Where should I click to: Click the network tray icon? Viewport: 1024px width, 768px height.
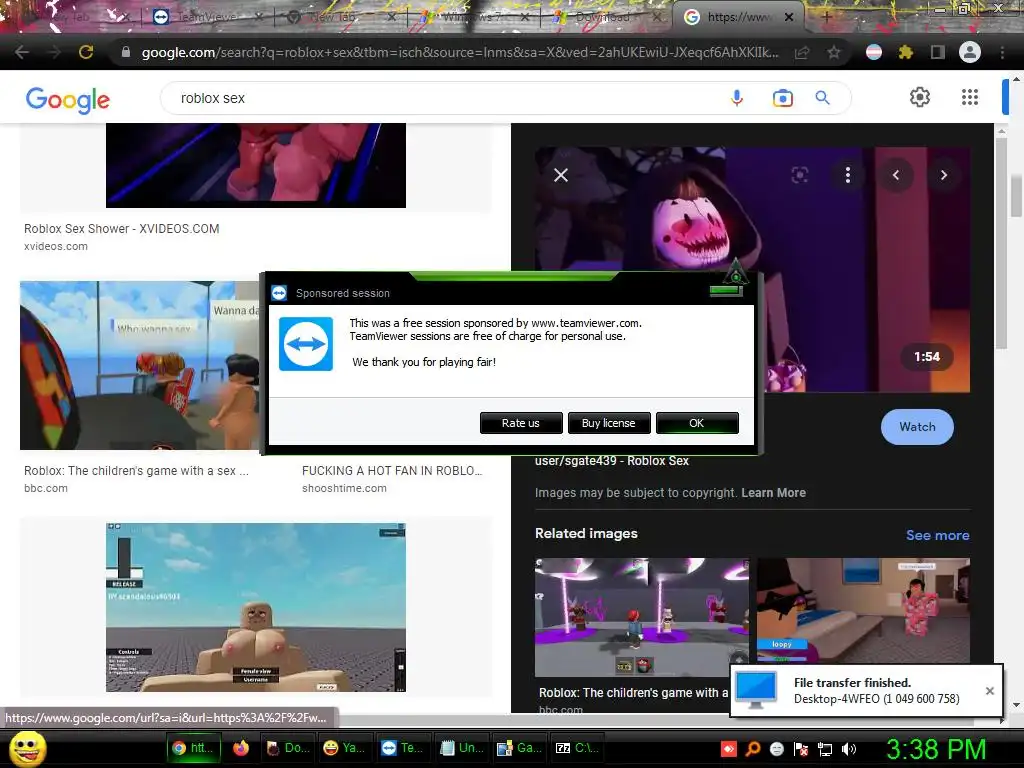[x=825, y=749]
